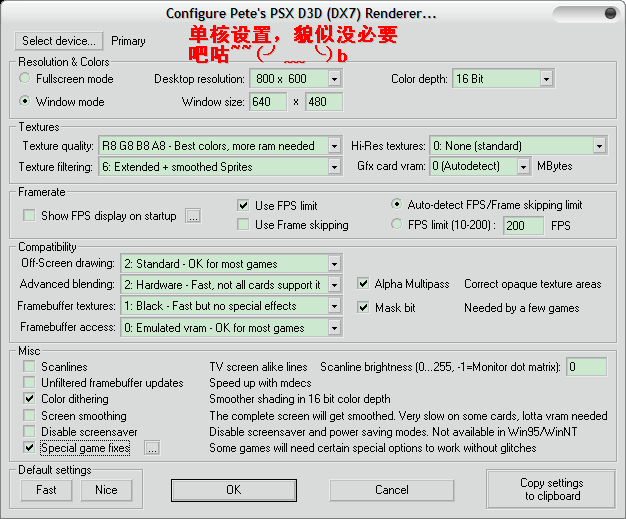This screenshot has height=519, width=626.
Task: Choose Window mode radio option
Action: point(25,101)
